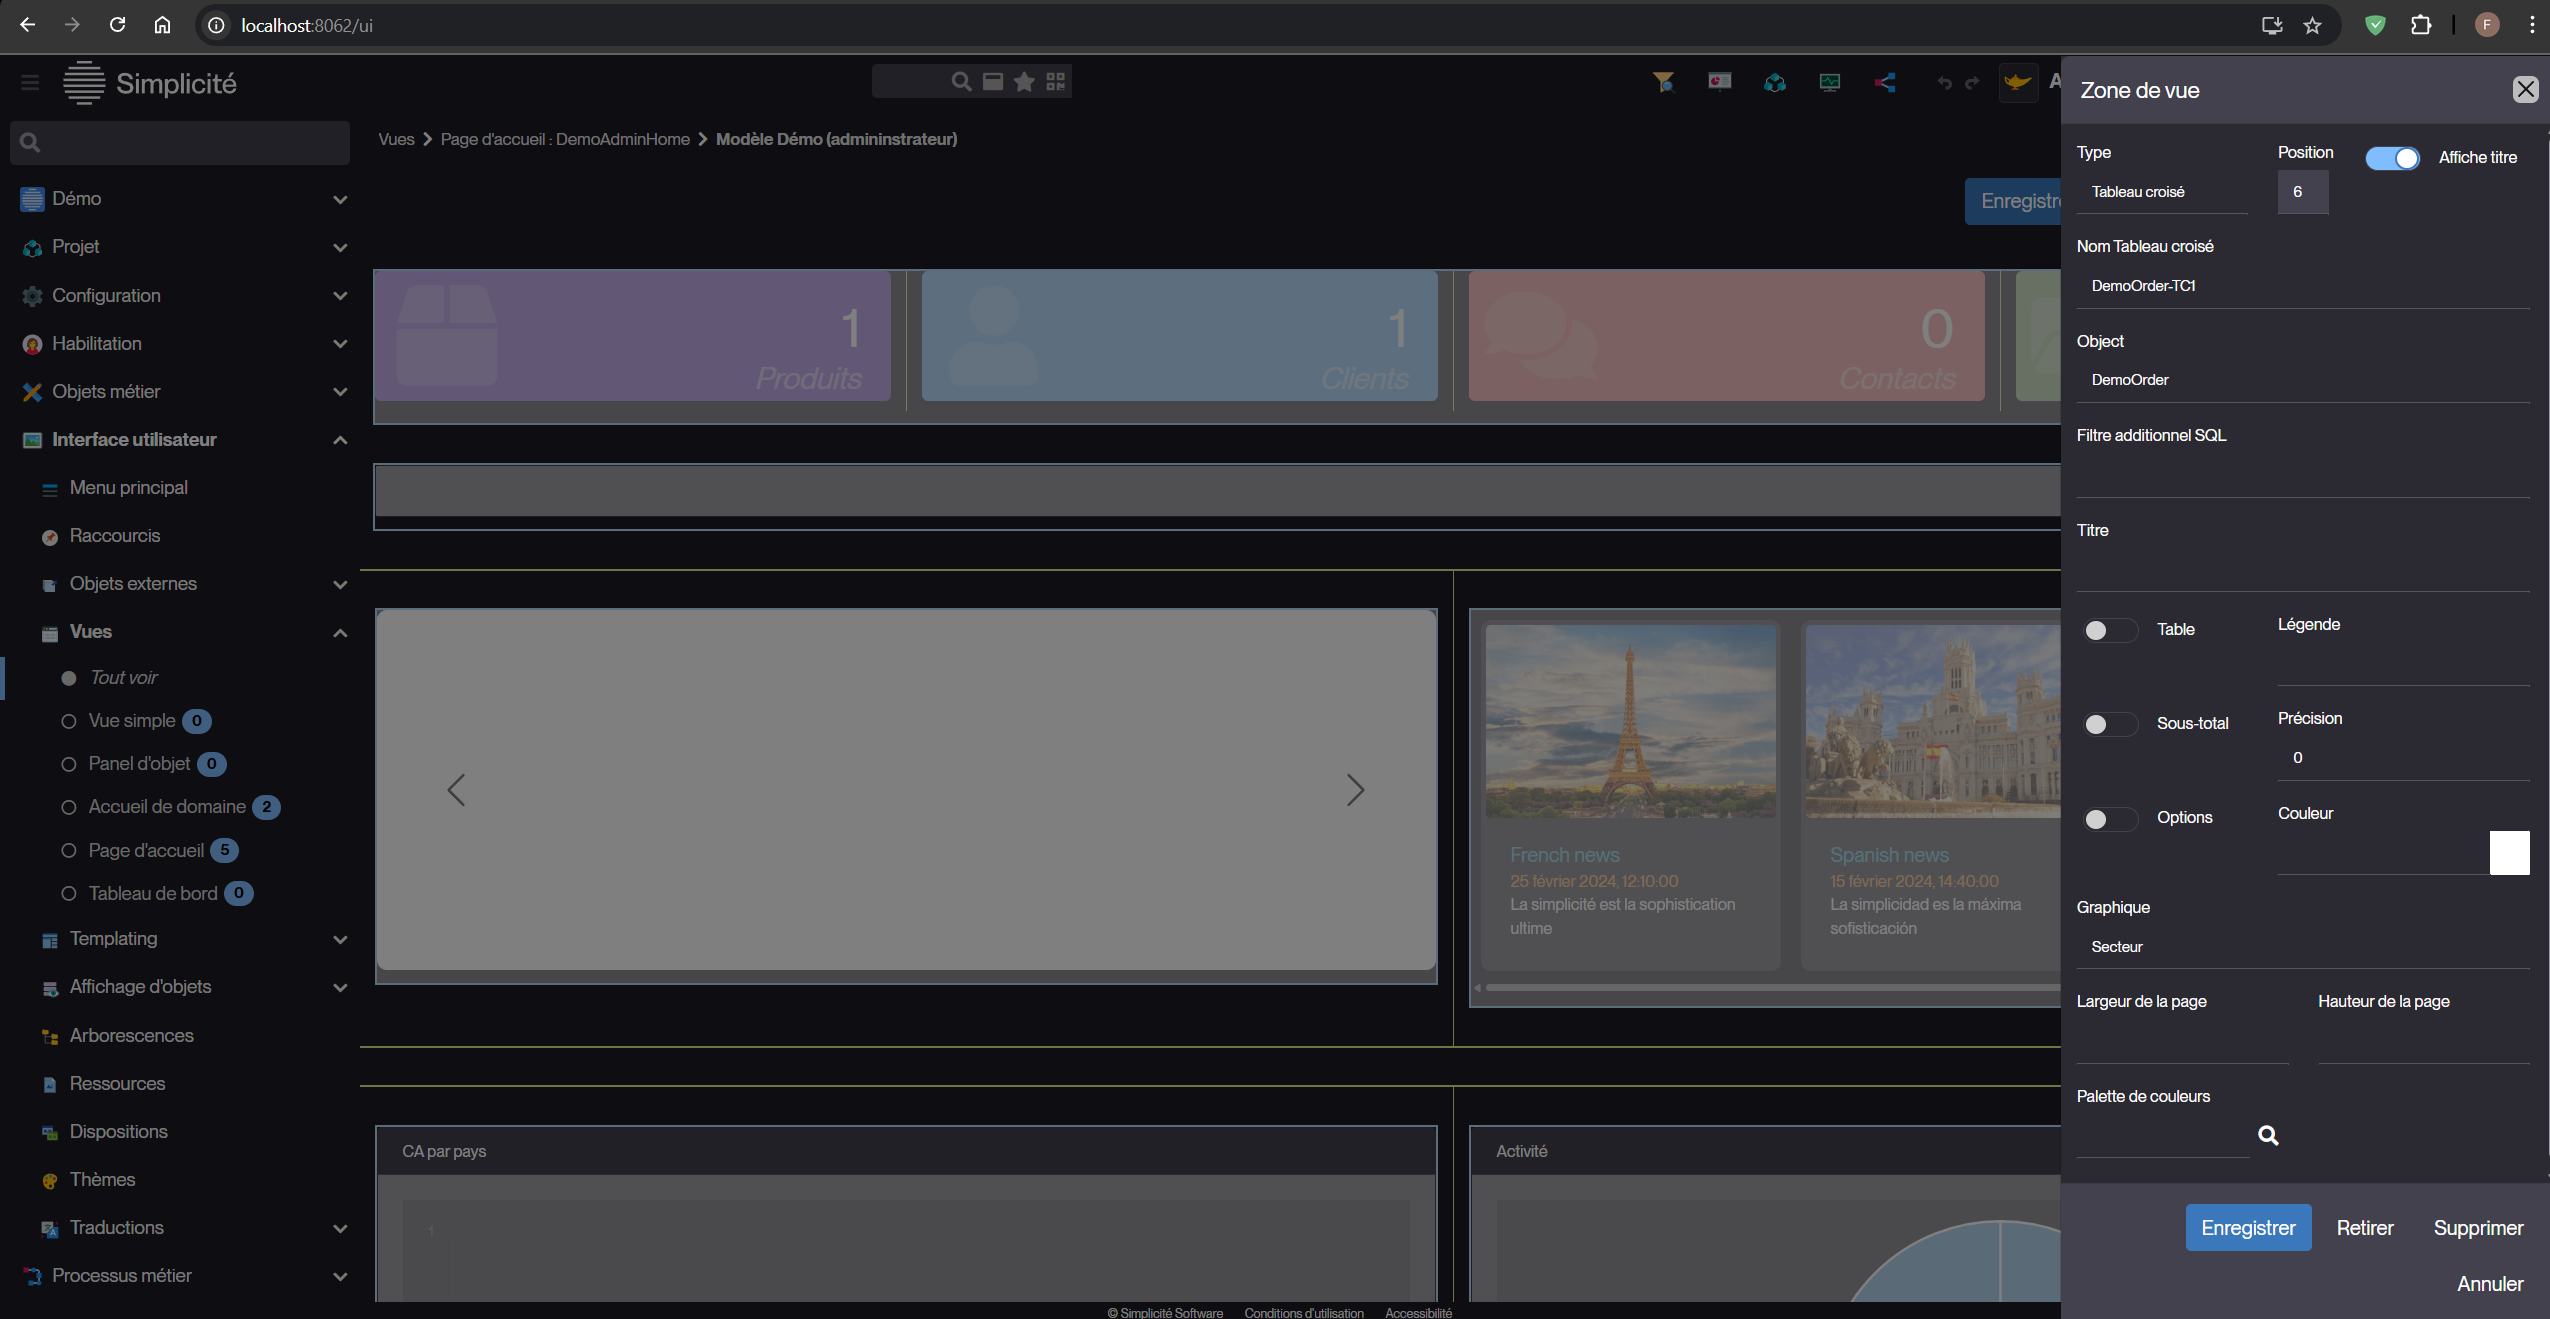Open the red and blue share icon
The image size is (2550, 1319).
coord(1885,82)
